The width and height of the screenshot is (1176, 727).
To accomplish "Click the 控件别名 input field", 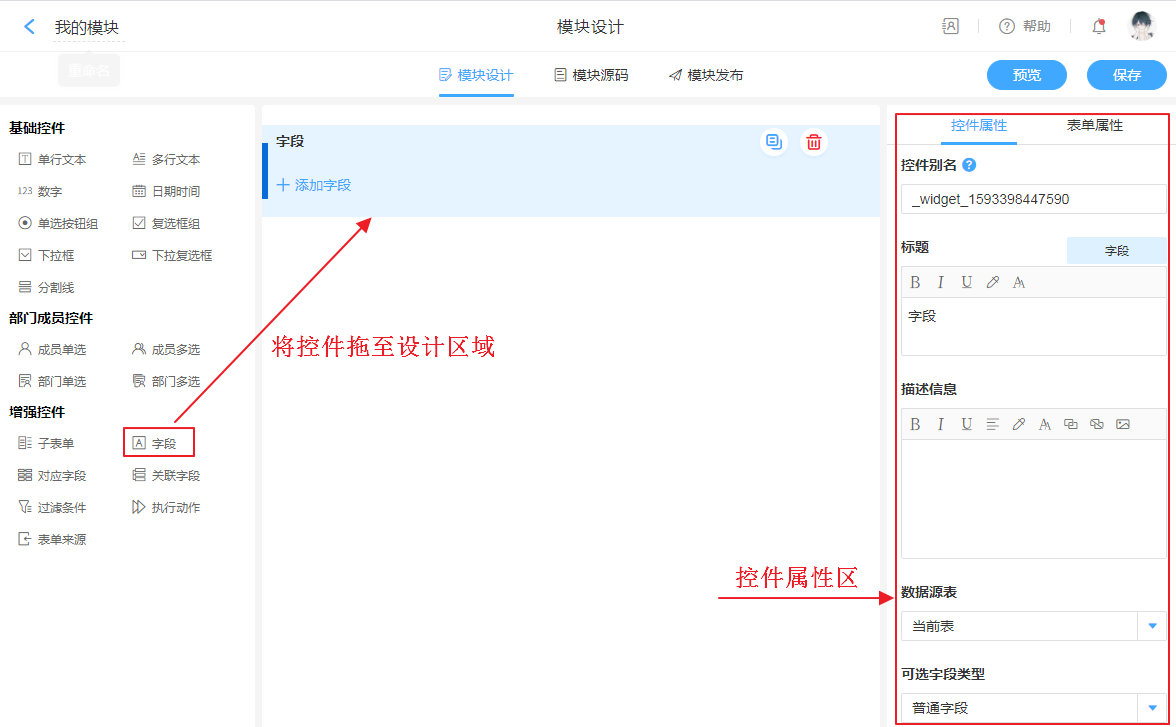I will coord(1033,199).
